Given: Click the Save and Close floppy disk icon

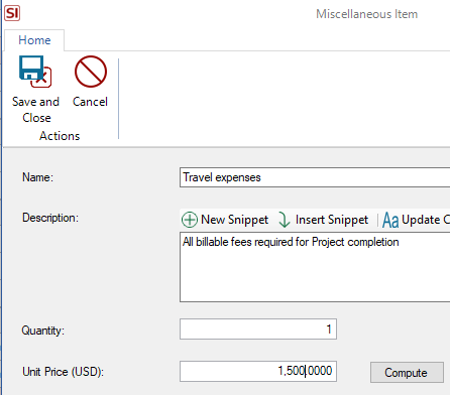Looking at the screenshot, I should pyautogui.click(x=35, y=71).
